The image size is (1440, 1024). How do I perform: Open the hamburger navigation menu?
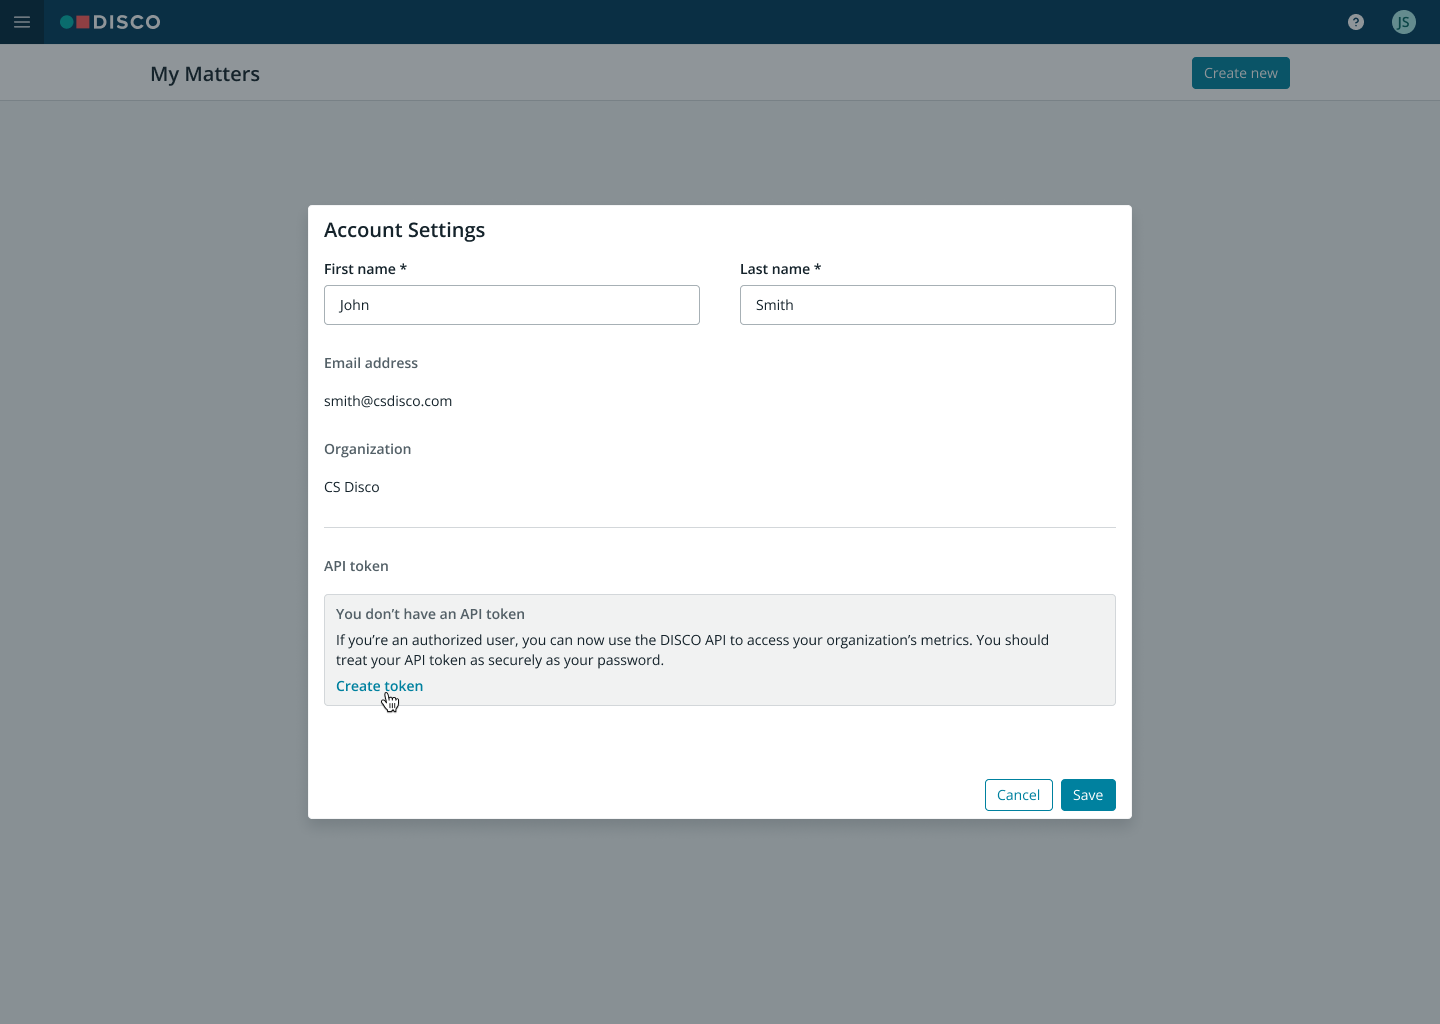coord(22,22)
